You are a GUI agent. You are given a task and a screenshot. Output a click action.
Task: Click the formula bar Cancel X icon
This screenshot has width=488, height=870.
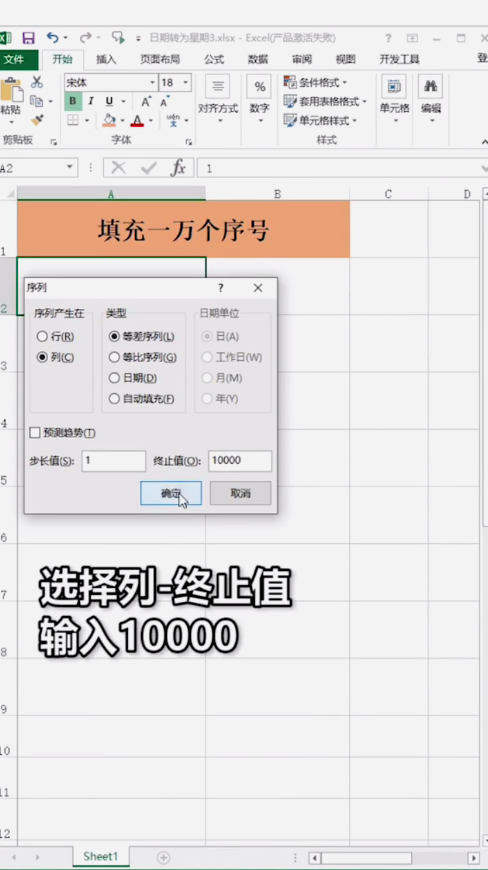tap(118, 168)
